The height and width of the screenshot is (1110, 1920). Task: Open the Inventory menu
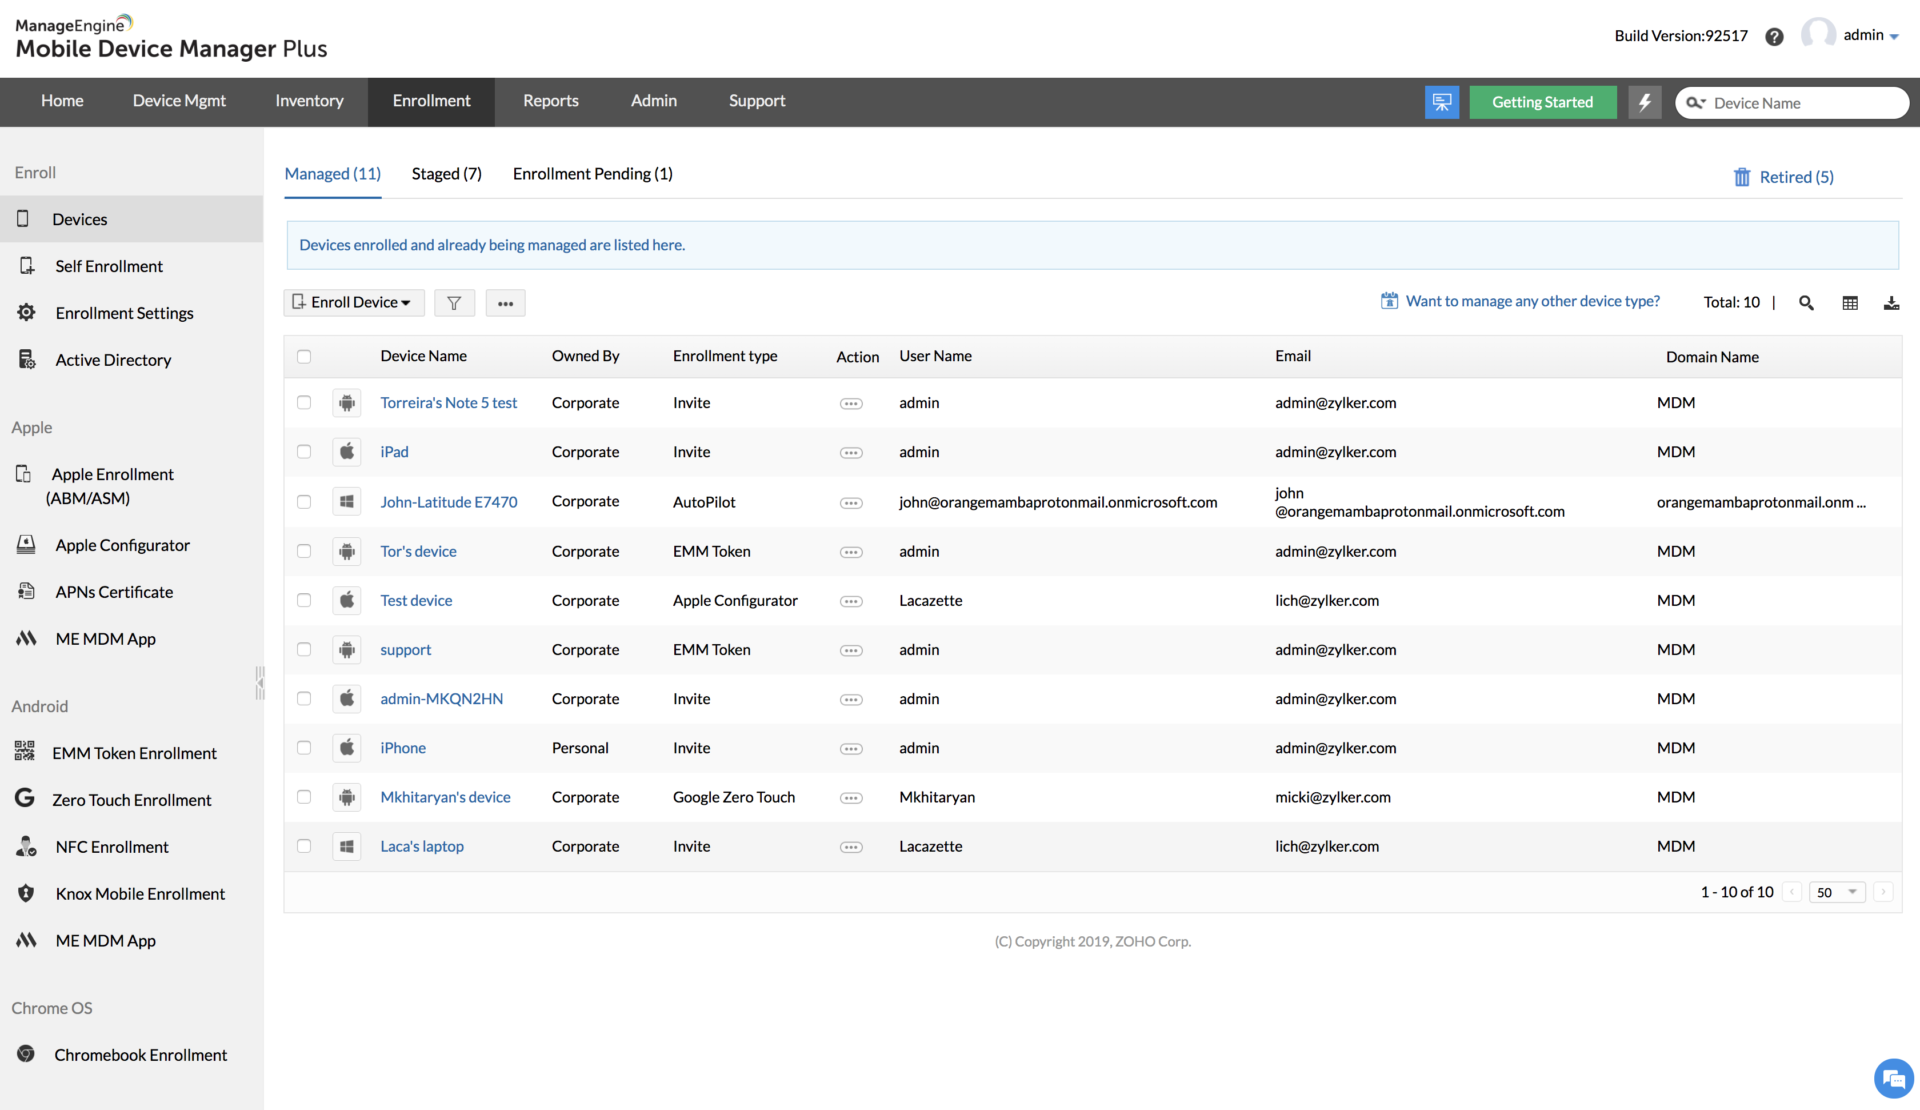309,101
